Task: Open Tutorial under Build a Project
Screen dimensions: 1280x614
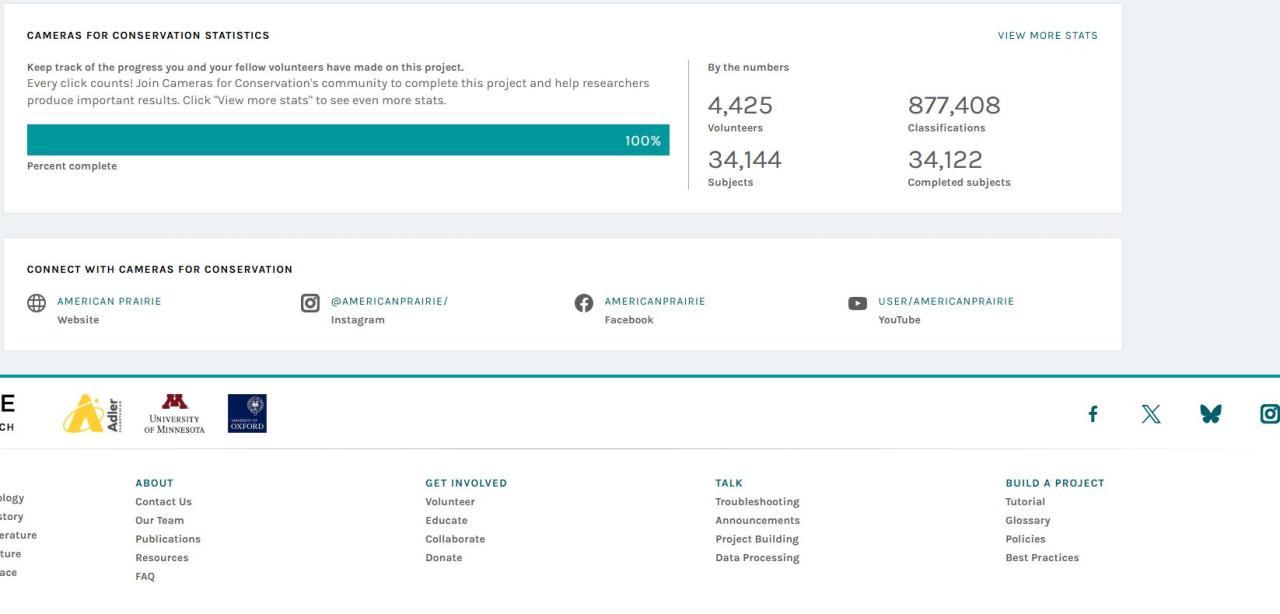Action: click(x=1025, y=502)
